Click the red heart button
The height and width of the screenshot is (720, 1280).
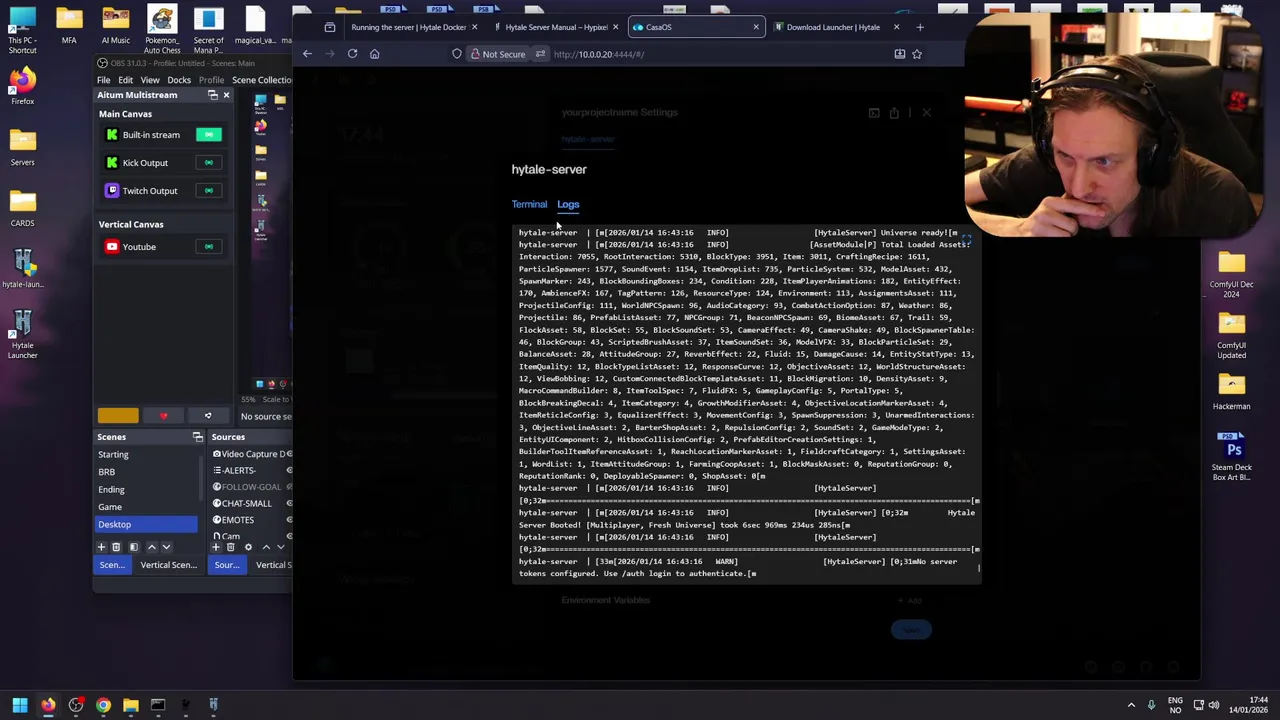point(163,416)
